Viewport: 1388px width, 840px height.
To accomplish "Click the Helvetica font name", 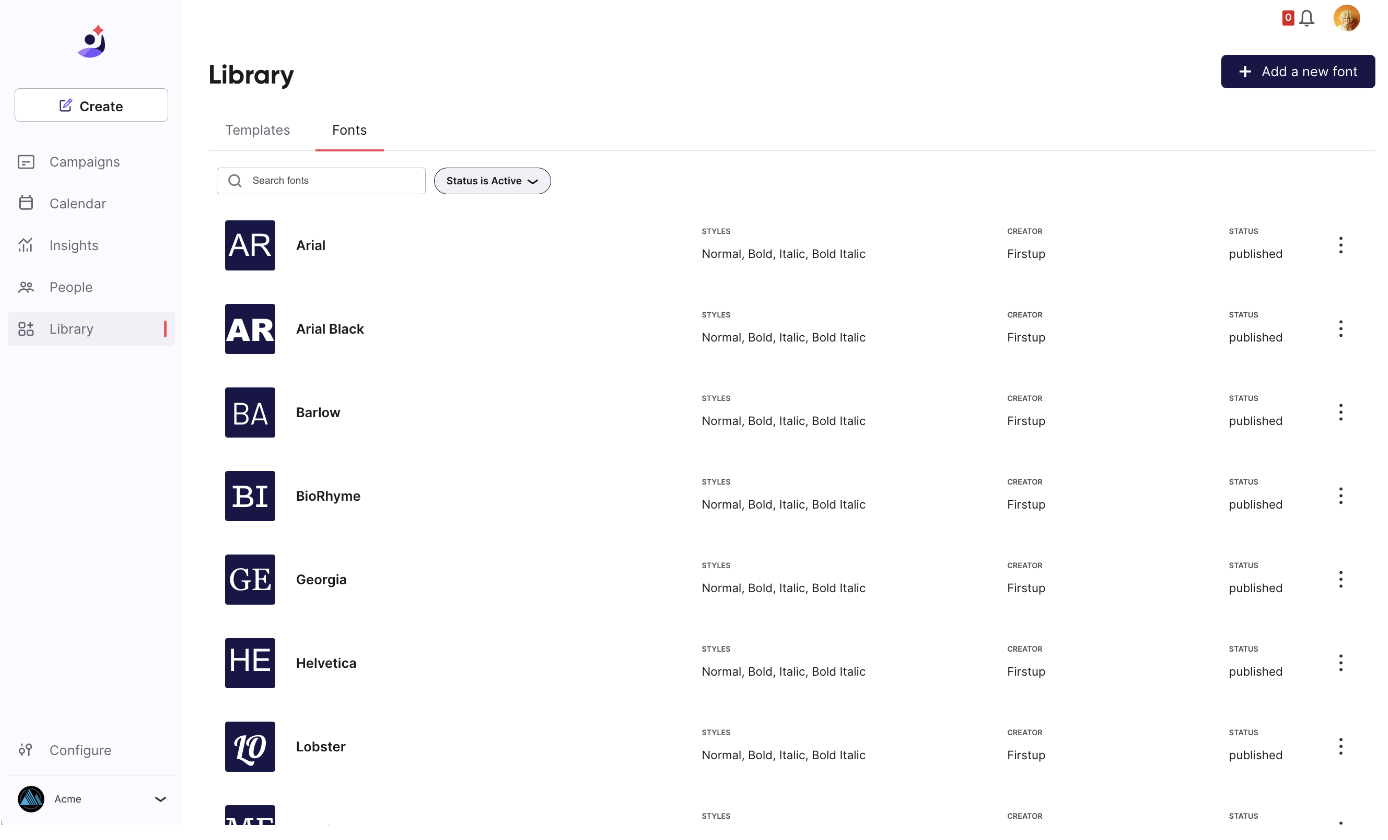I will (326, 663).
